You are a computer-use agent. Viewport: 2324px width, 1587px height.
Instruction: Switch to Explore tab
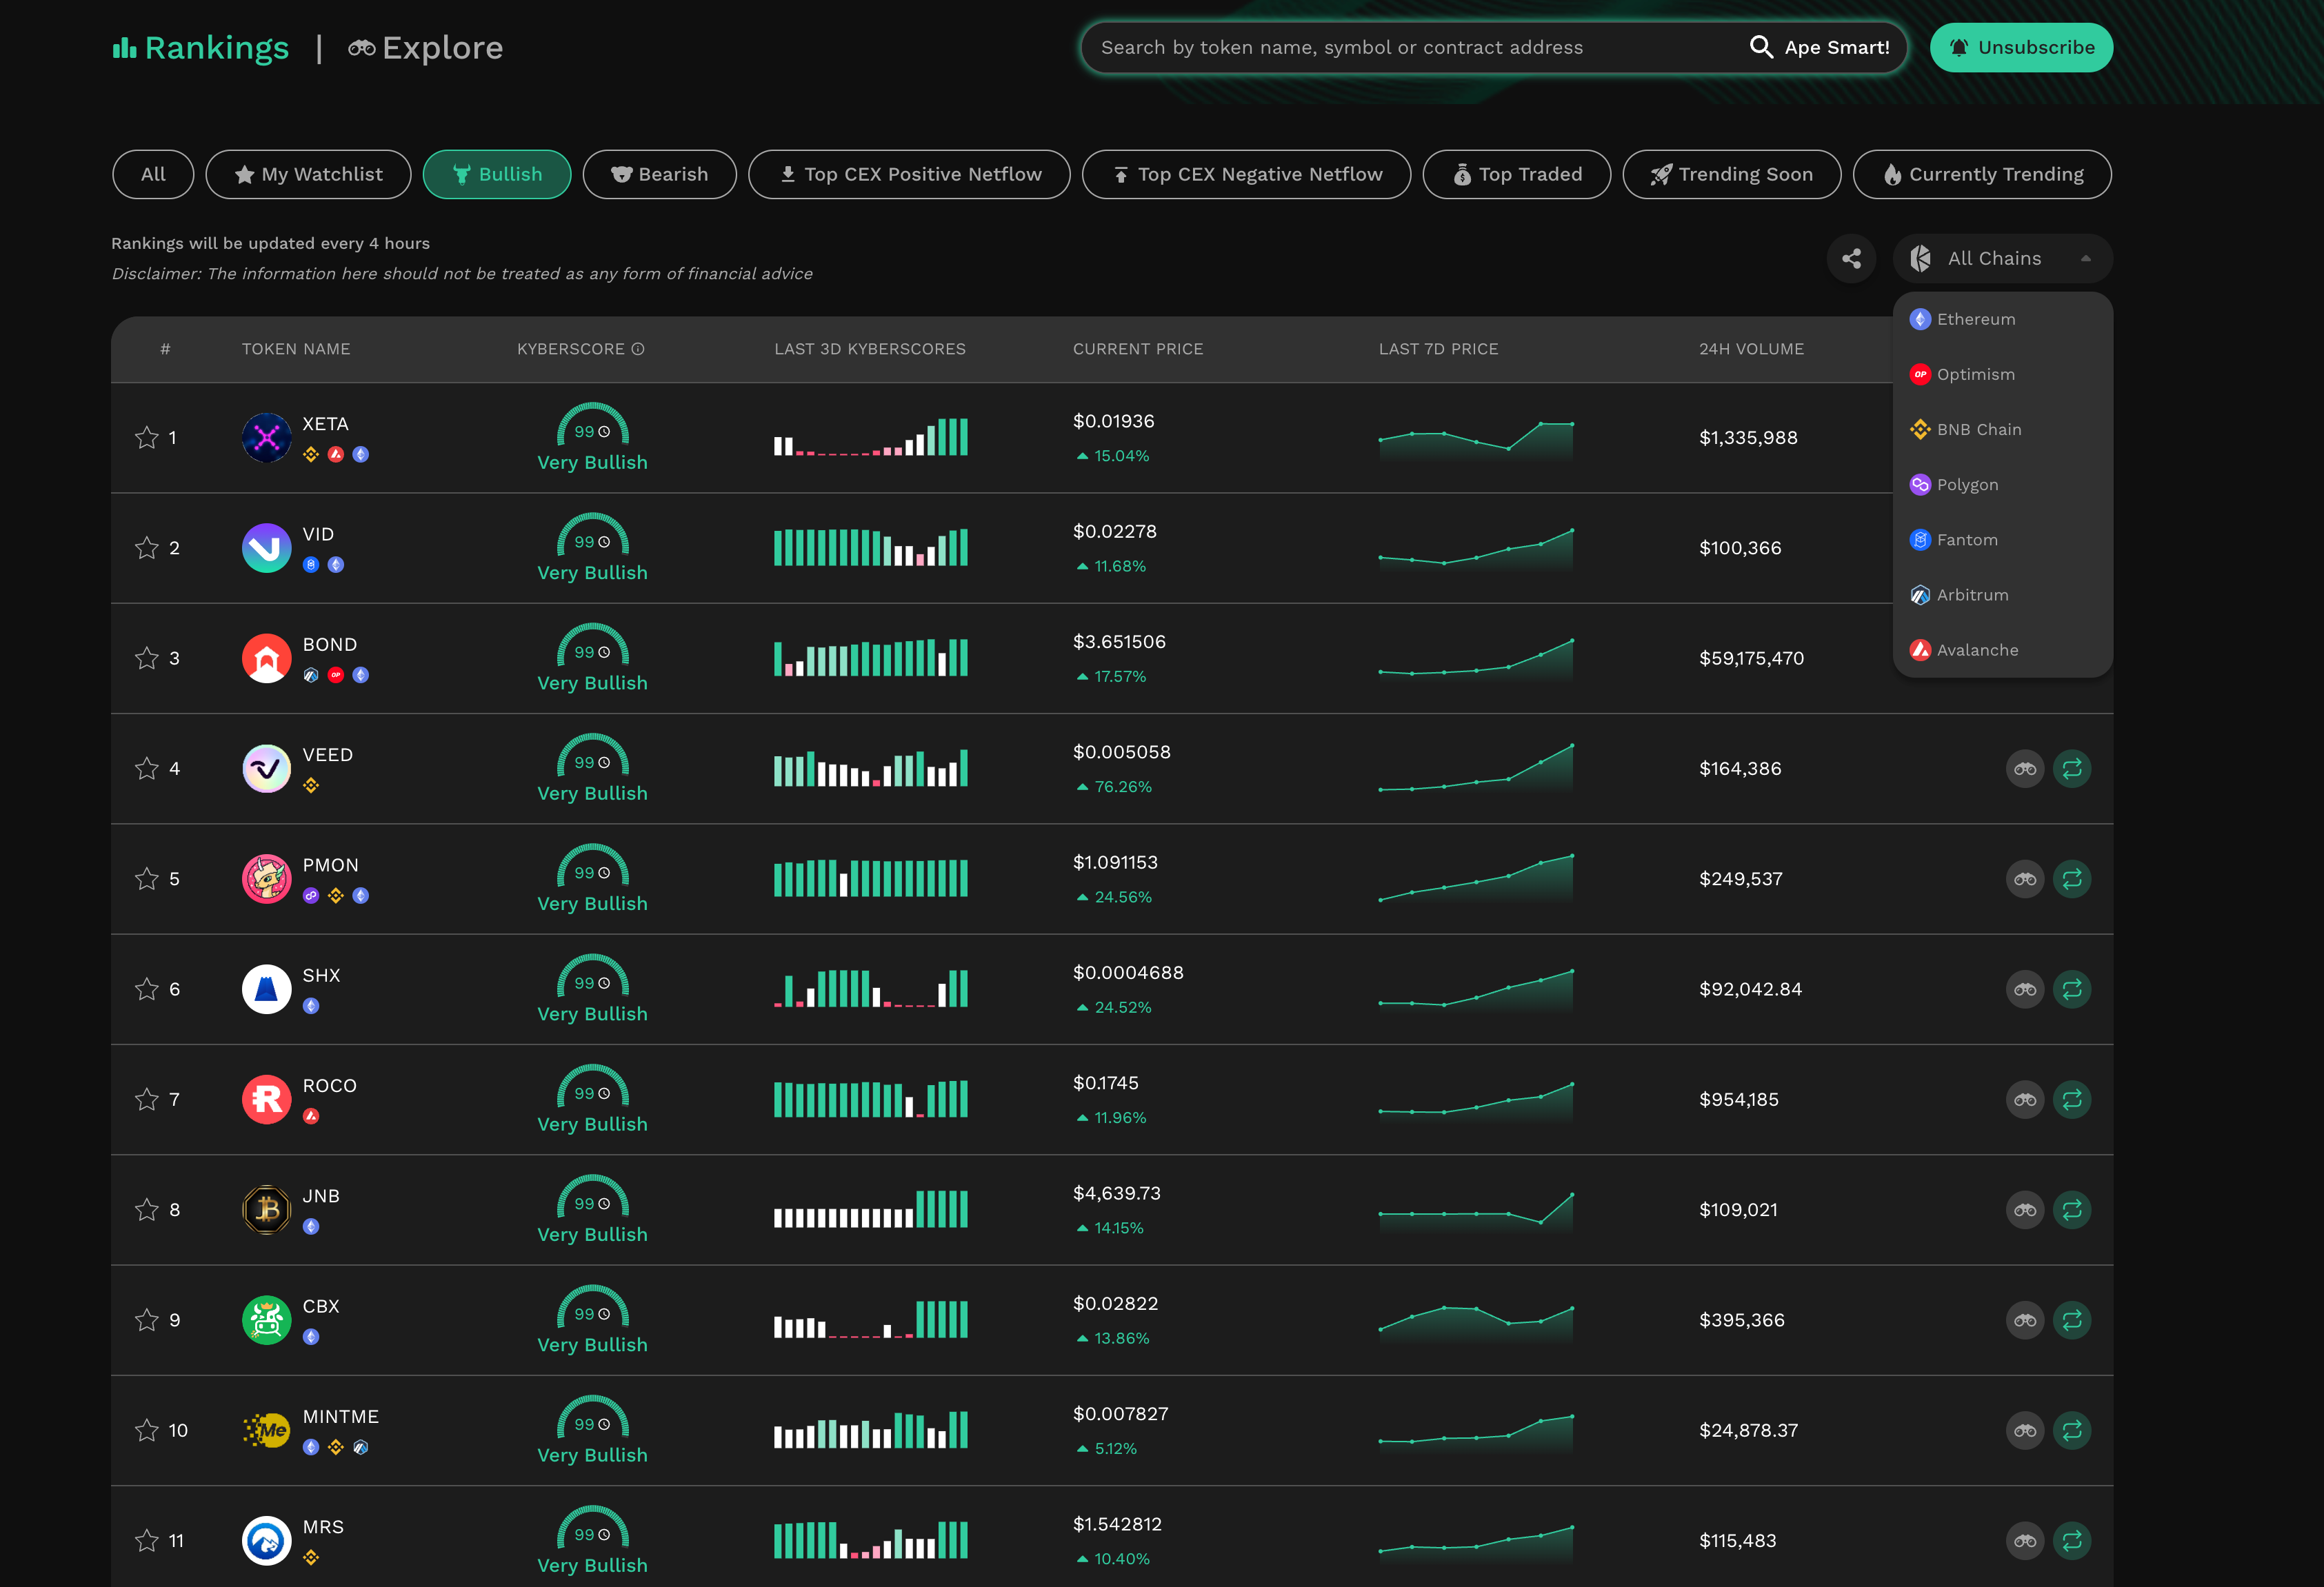(x=425, y=48)
